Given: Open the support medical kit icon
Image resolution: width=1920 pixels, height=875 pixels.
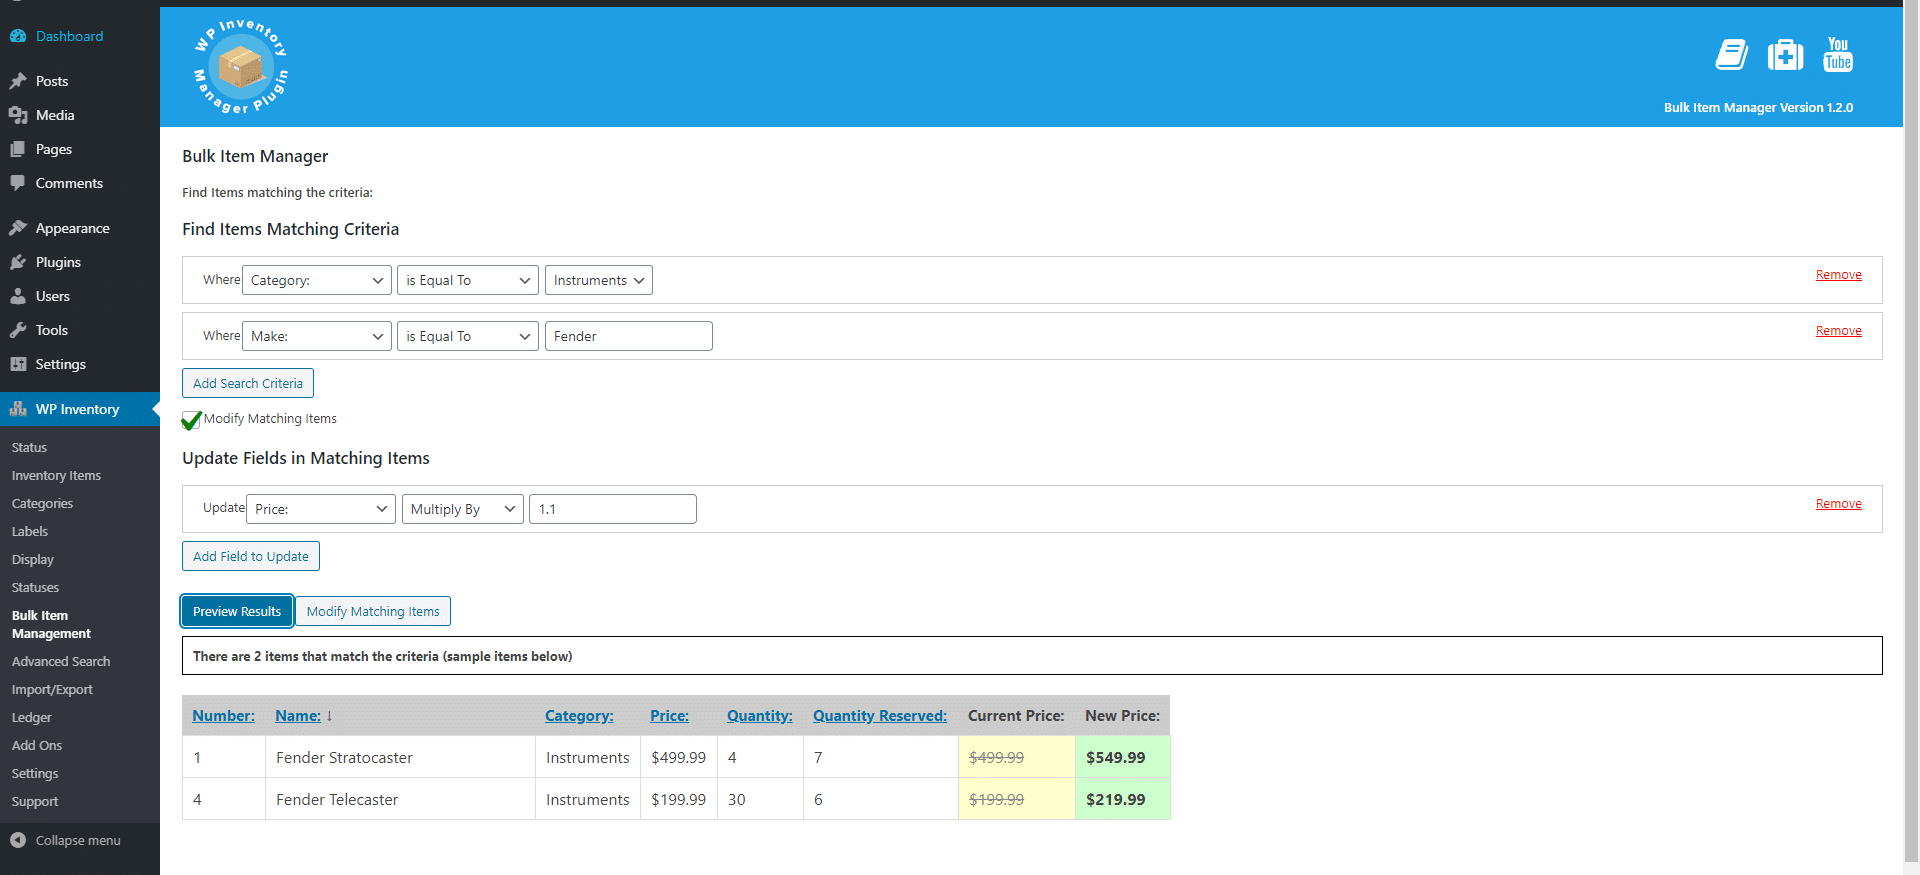Looking at the screenshot, I should [x=1785, y=54].
